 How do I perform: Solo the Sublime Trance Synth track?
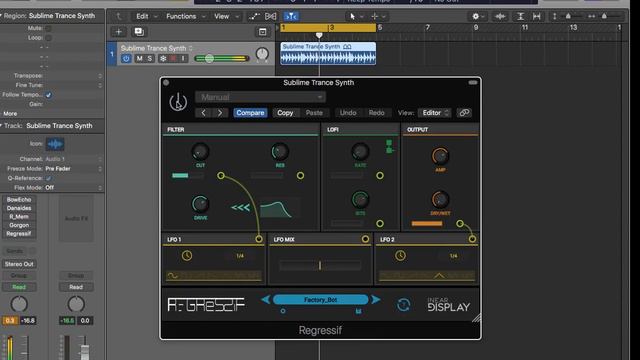coord(150,59)
